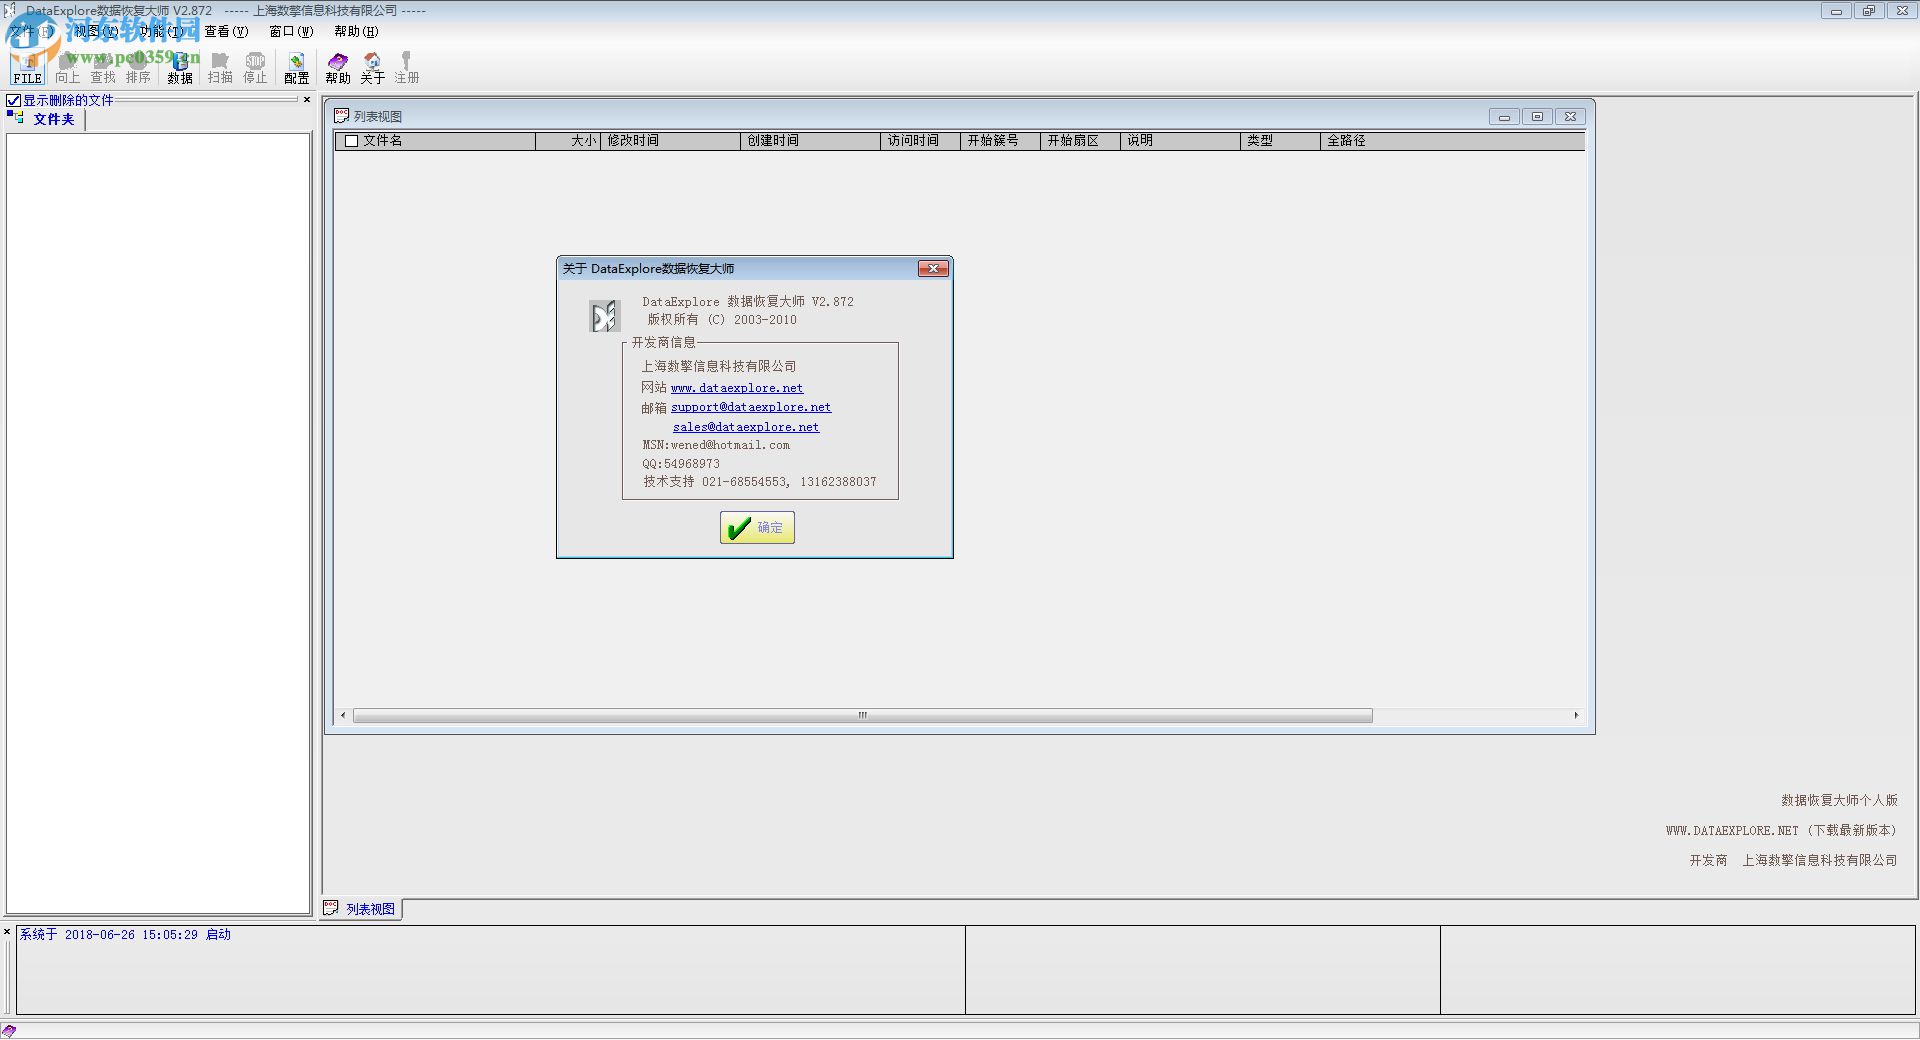Click the MSN:wened@hotmail.com text

(716, 445)
